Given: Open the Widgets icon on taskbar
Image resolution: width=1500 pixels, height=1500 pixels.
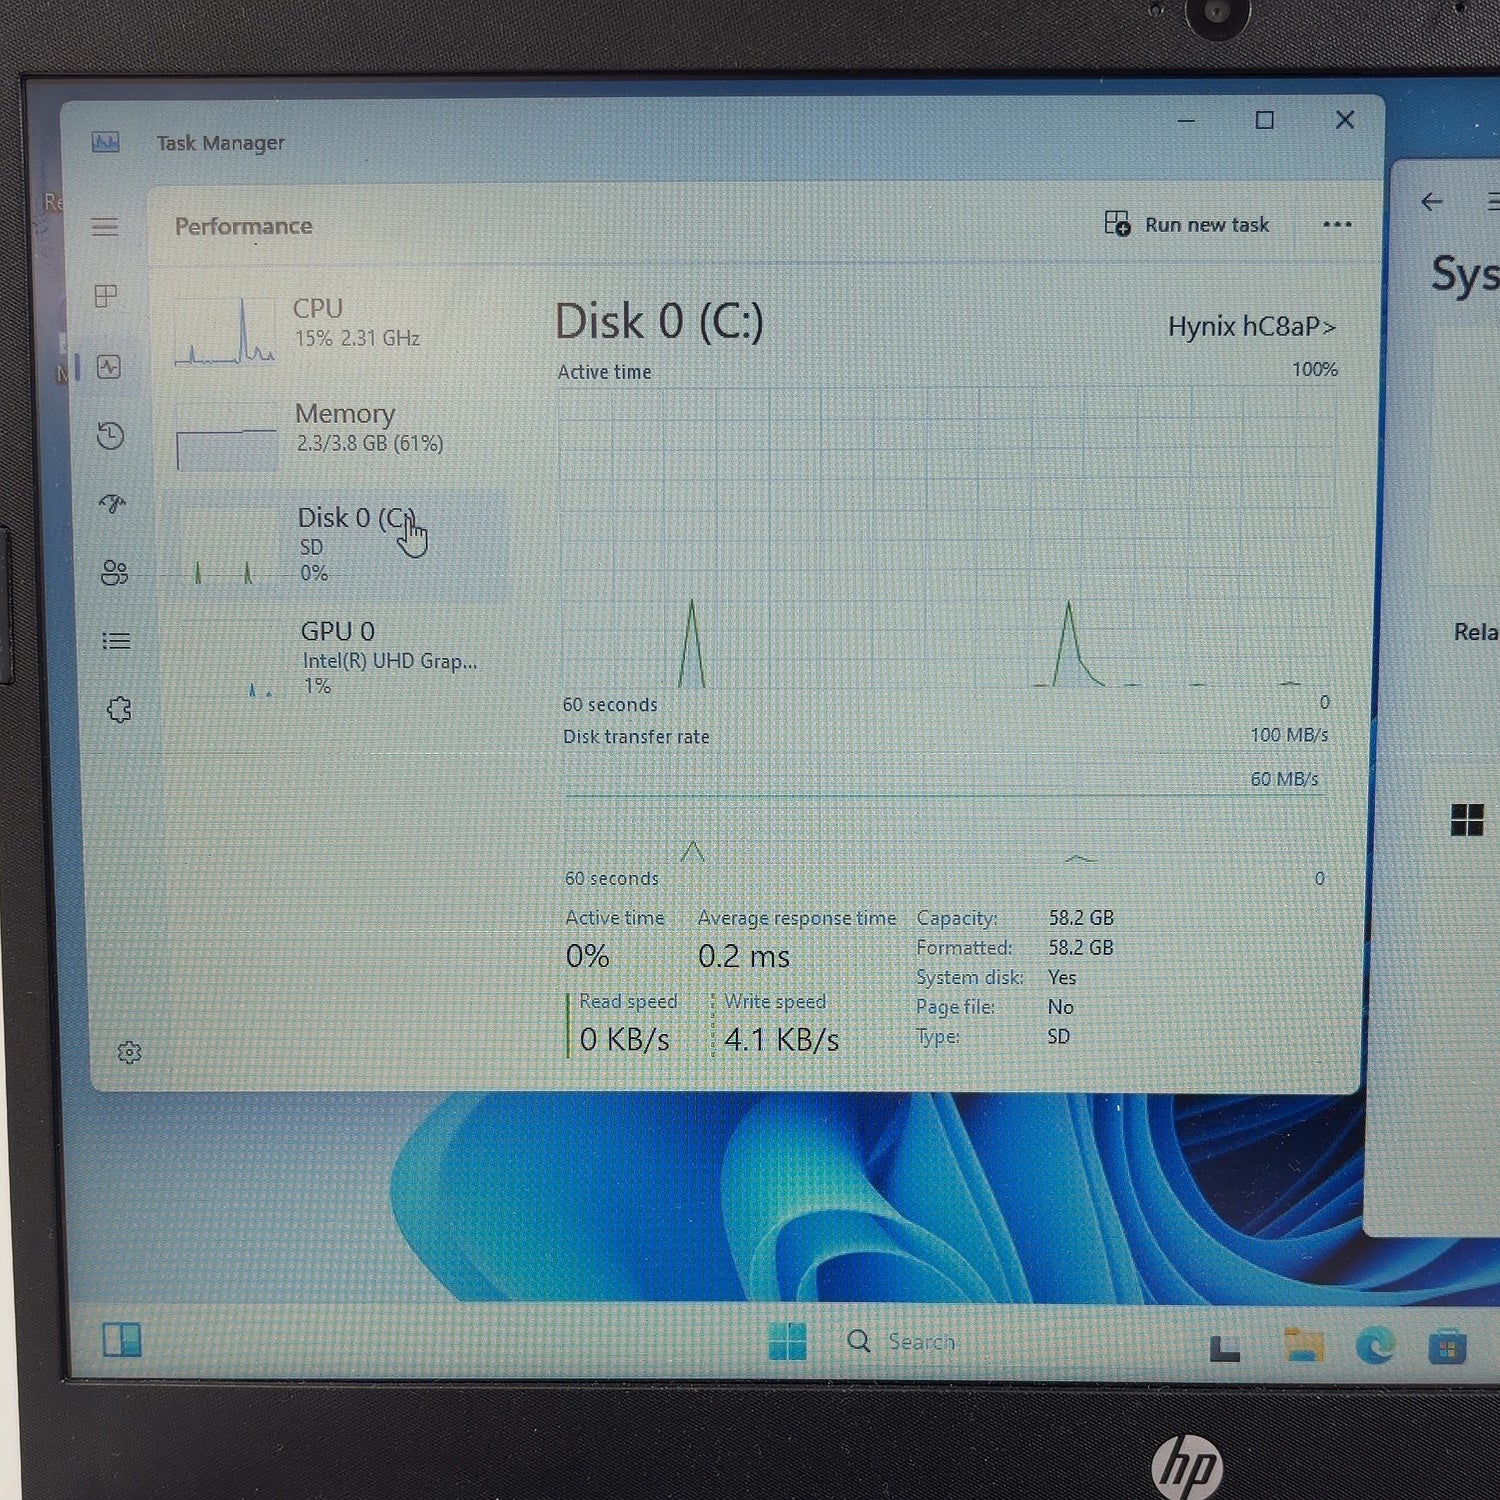Looking at the screenshot, I should click(x=122, y=1340).
